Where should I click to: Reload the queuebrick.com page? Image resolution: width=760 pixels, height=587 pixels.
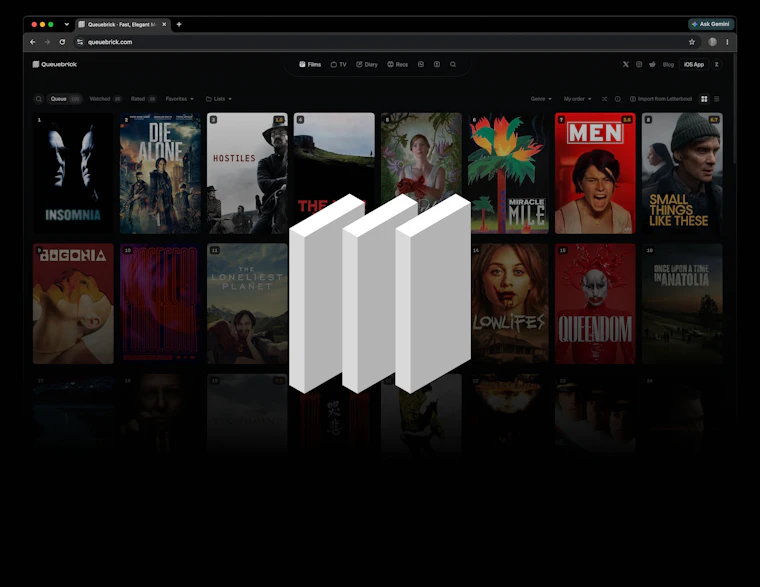[62, 42]
